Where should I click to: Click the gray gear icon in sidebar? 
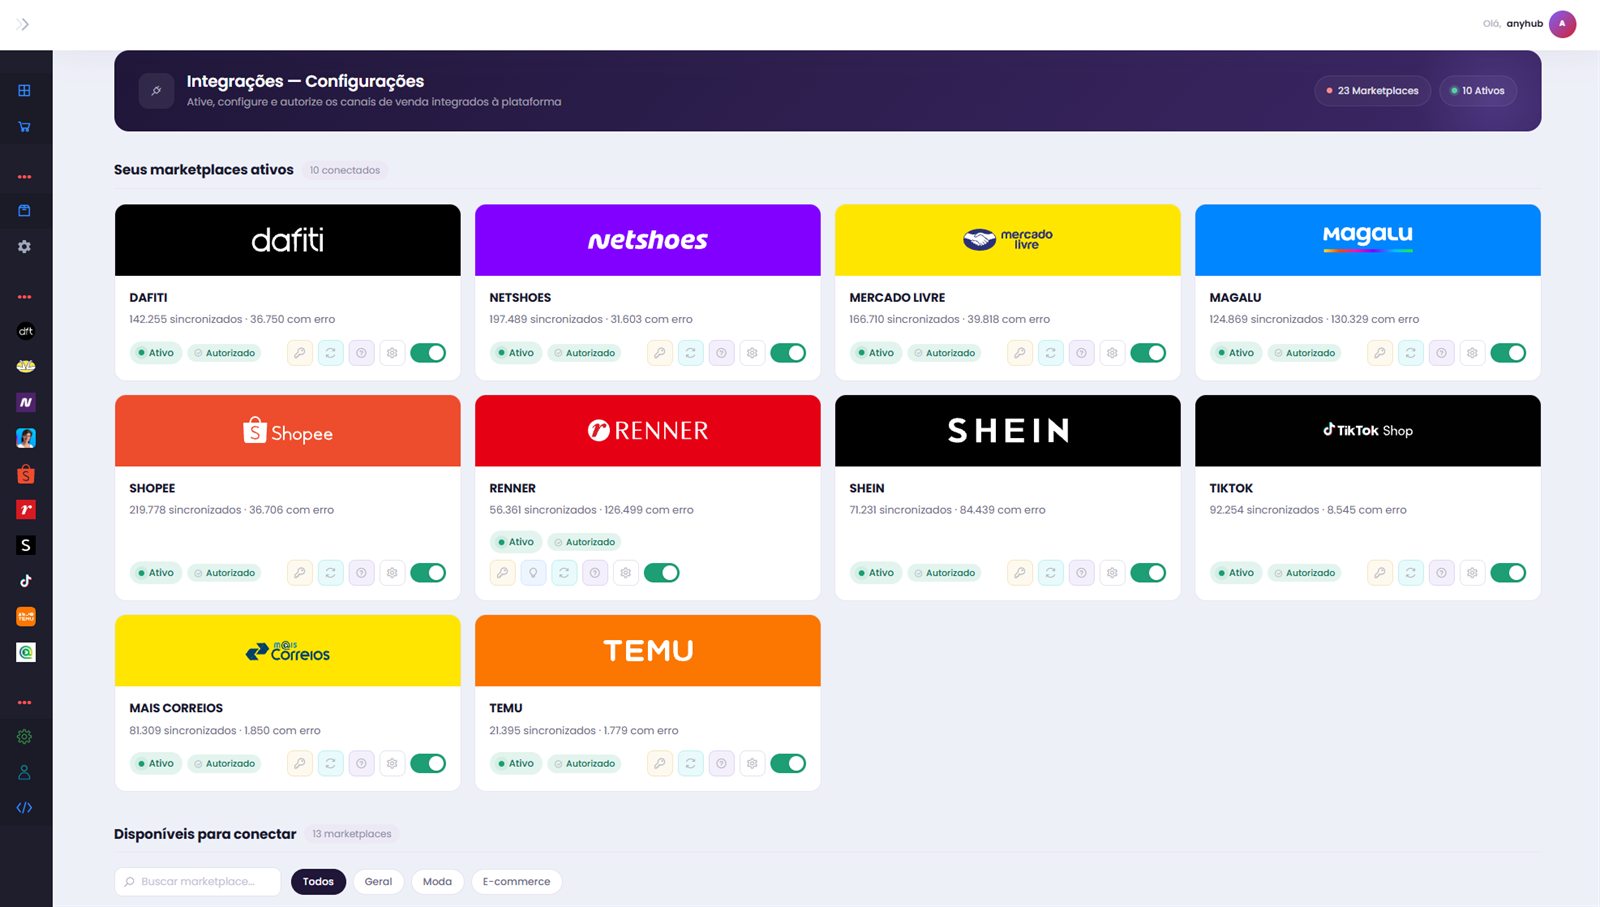pos(25,246)
